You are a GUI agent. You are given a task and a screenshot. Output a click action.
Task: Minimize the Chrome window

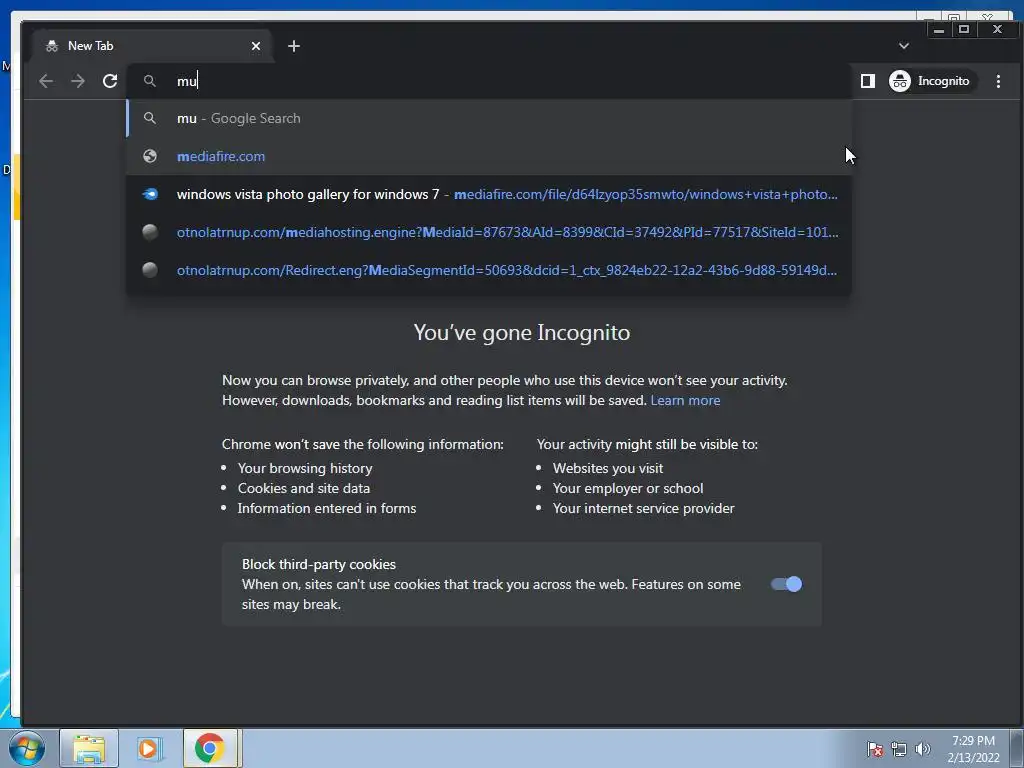938,29
